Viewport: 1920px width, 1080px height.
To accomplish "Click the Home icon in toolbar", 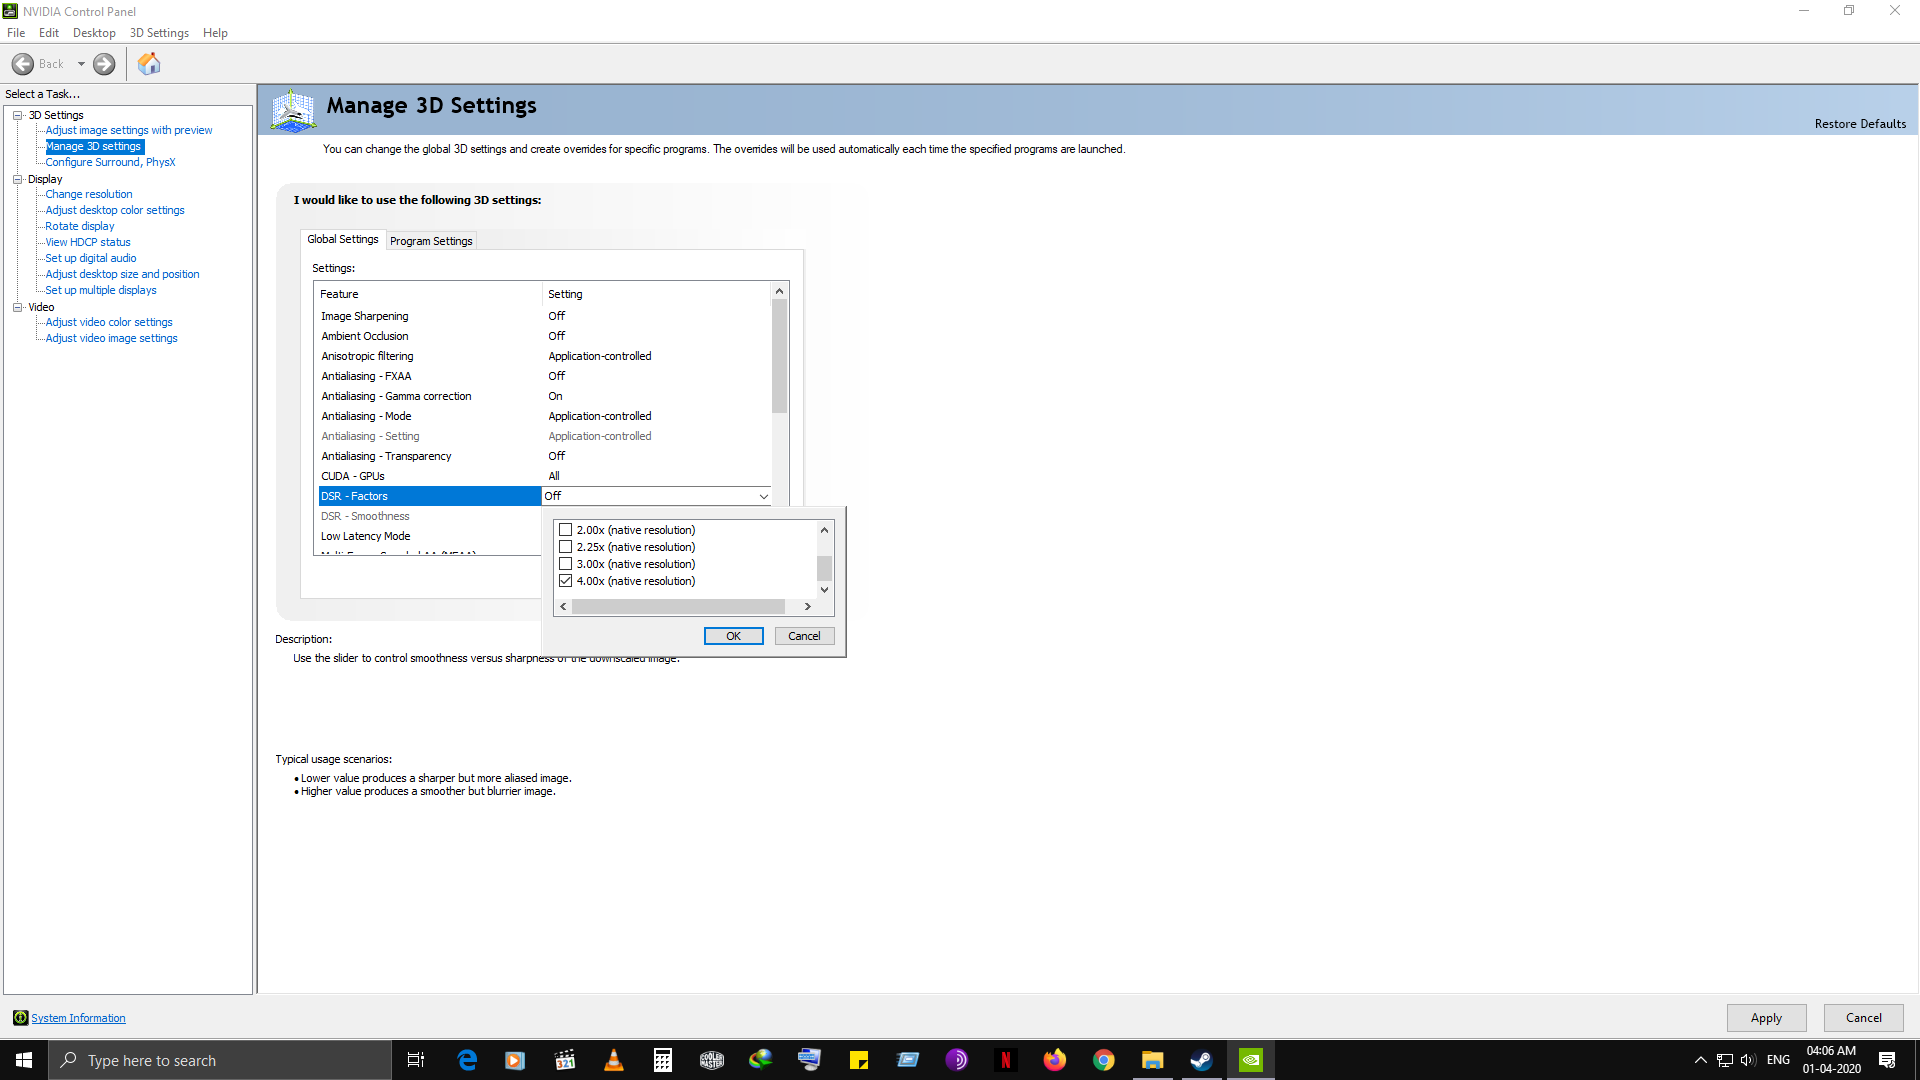I will pos(149,64).
